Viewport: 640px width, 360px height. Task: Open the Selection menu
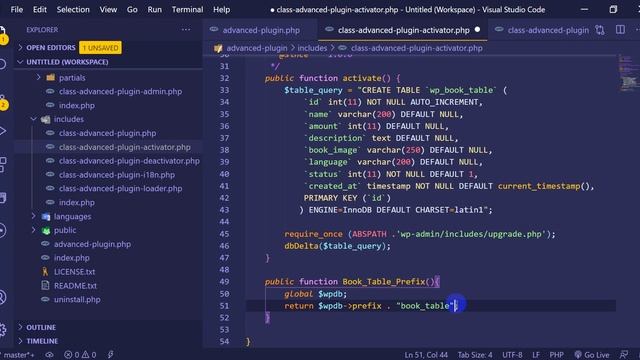pyautogui.click(x=73, y=9)
